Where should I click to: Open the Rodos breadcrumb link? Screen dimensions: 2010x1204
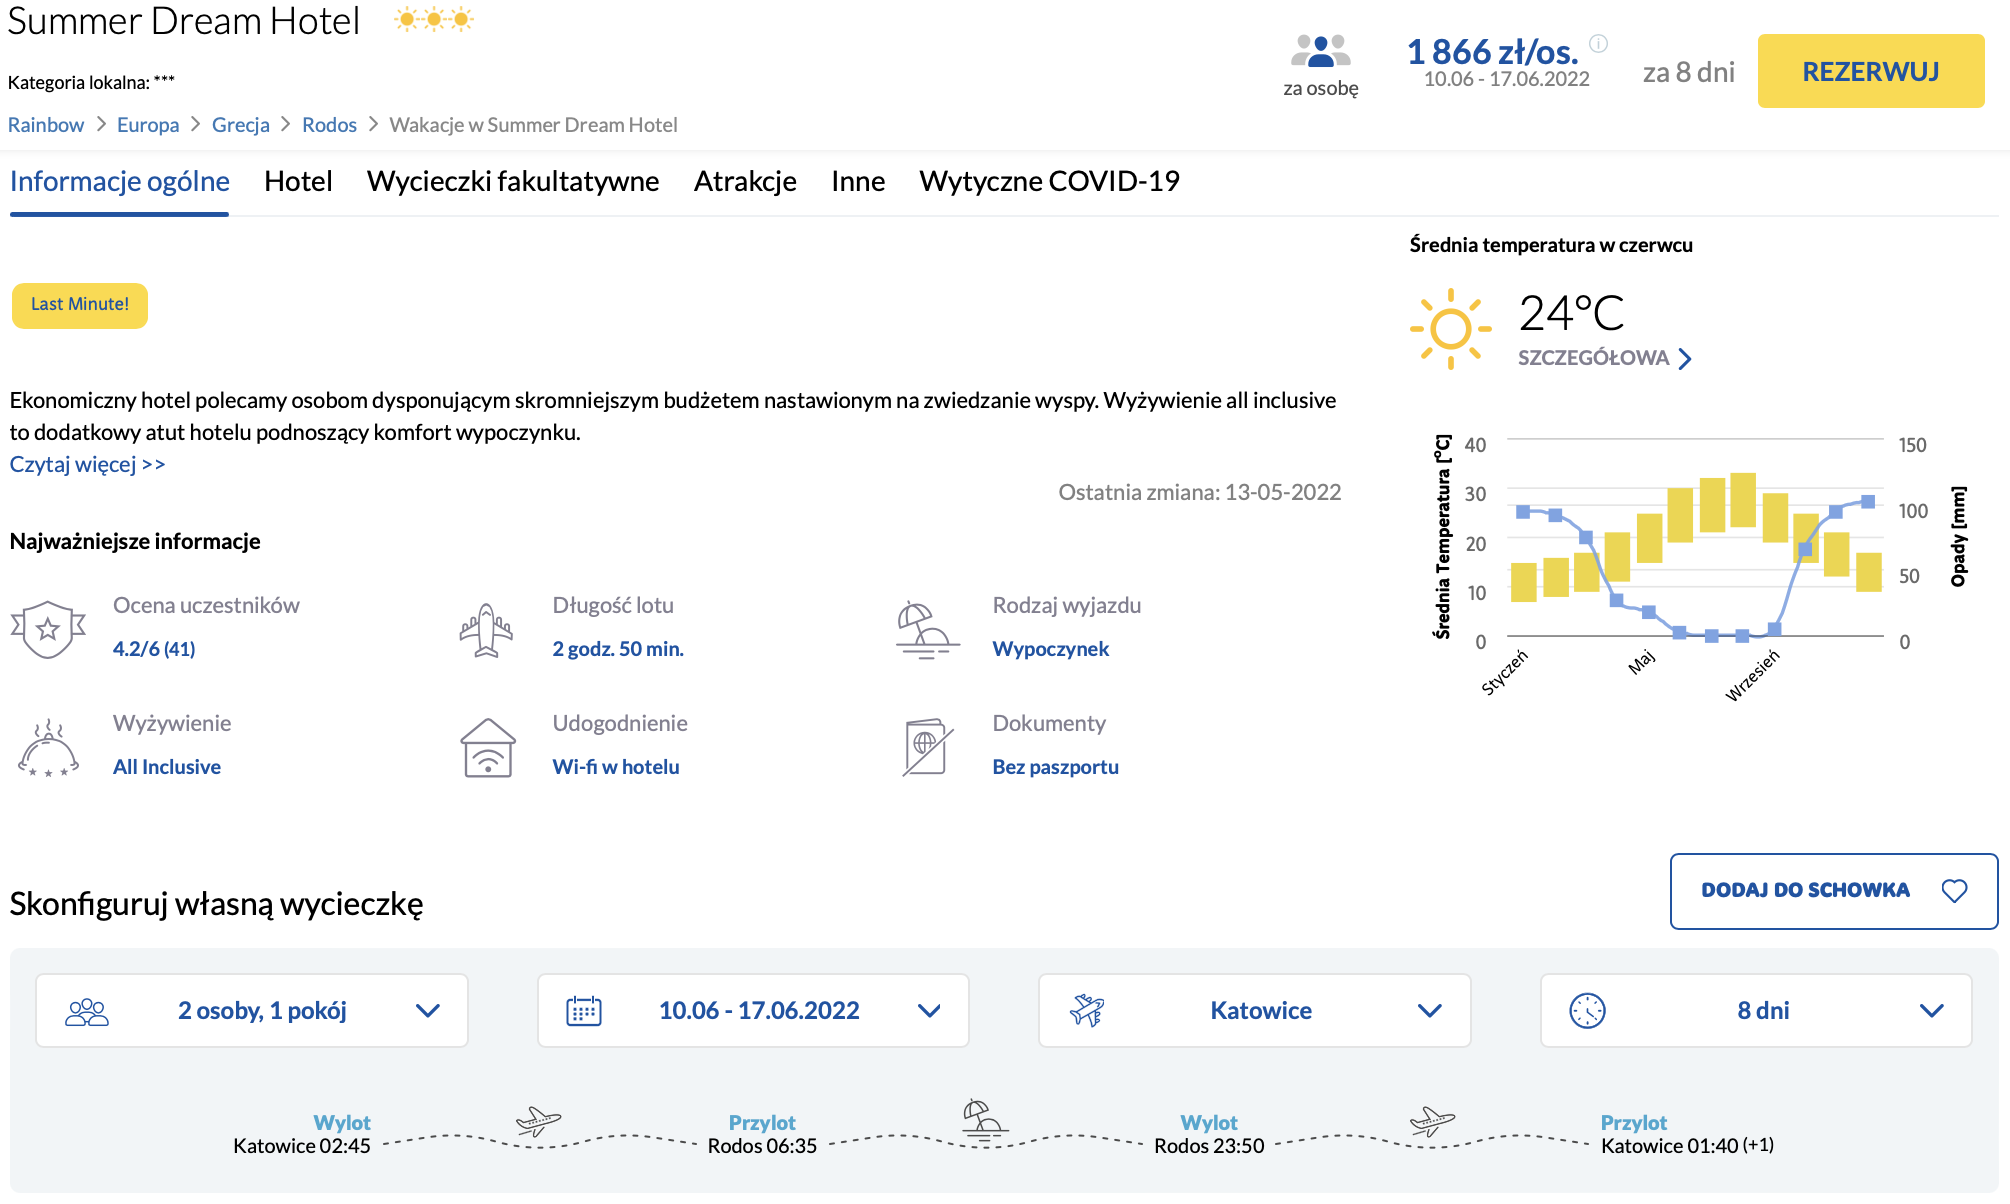tap(329, 125)
